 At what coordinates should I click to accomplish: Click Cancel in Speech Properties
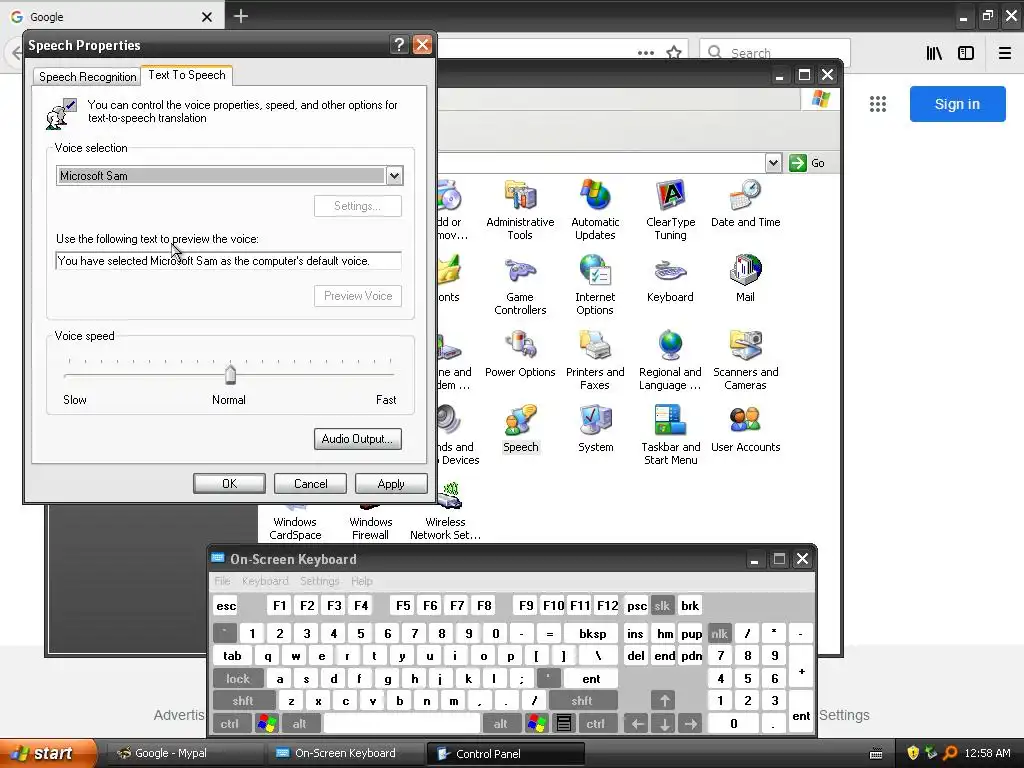(x=310, y=484)
